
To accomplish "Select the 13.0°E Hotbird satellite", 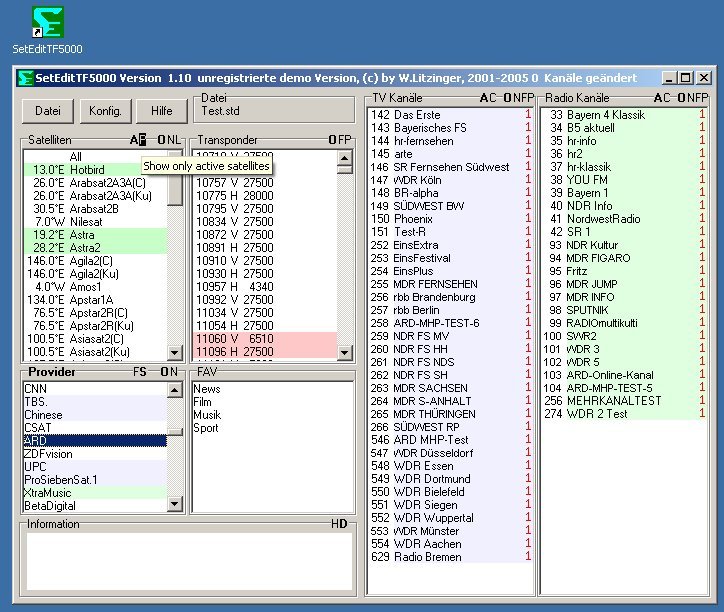I will (x=95, y=170).
